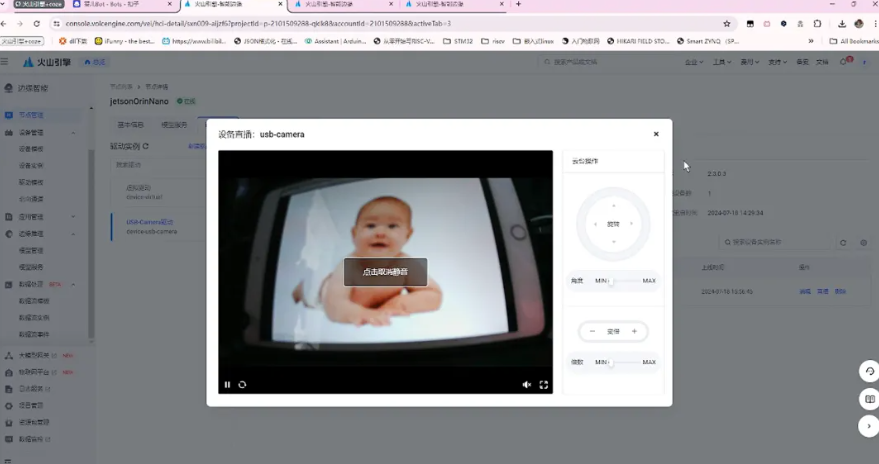Click the zoom plus button

click(x=634, y=331)
